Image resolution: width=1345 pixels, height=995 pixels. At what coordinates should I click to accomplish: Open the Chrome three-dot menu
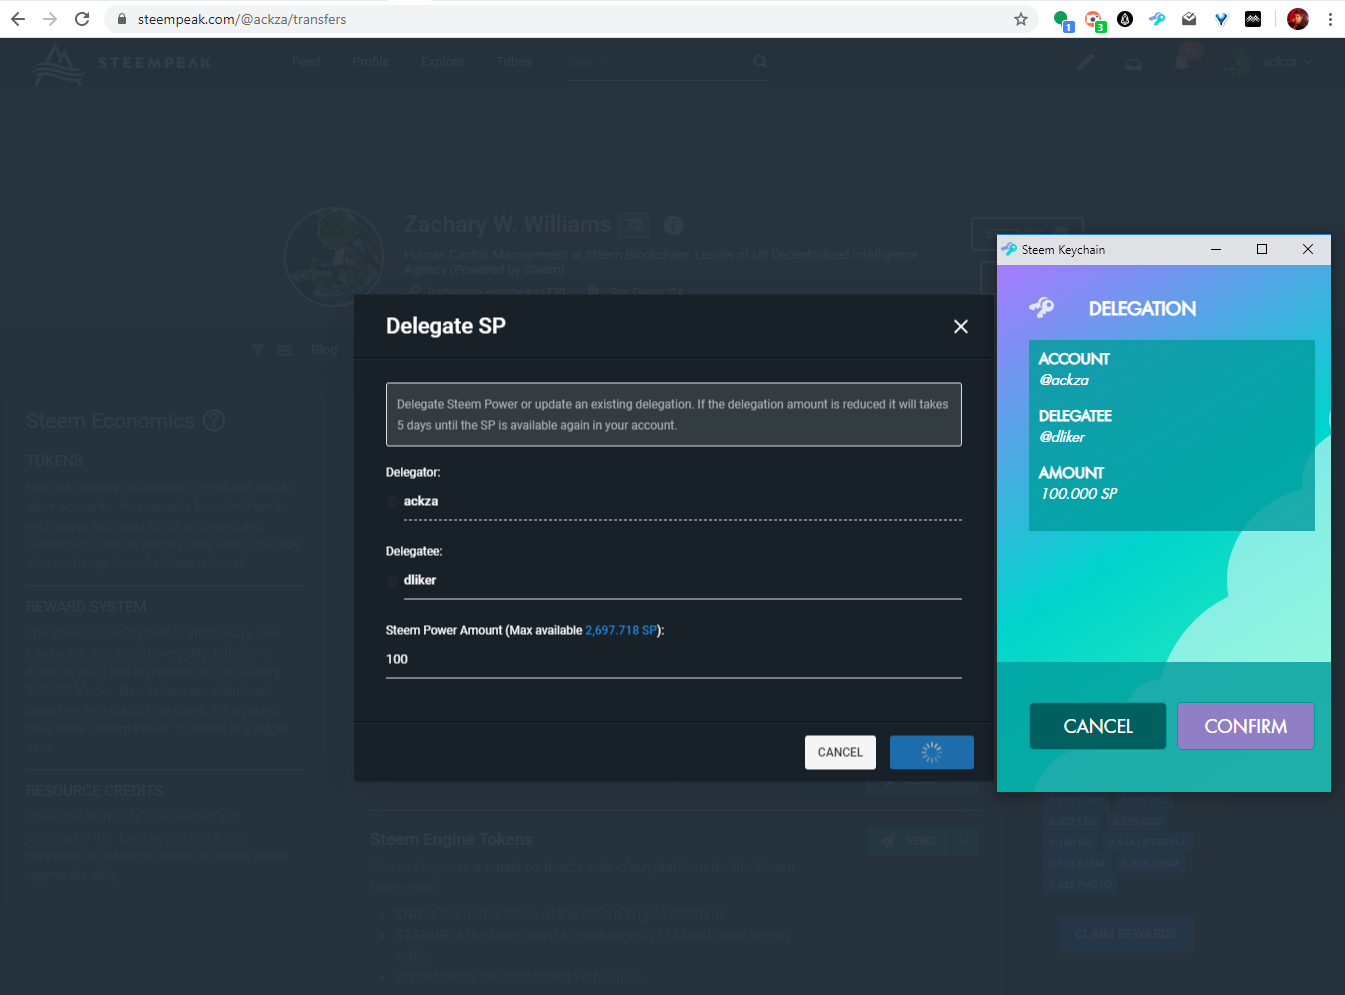pos(1330,19)
